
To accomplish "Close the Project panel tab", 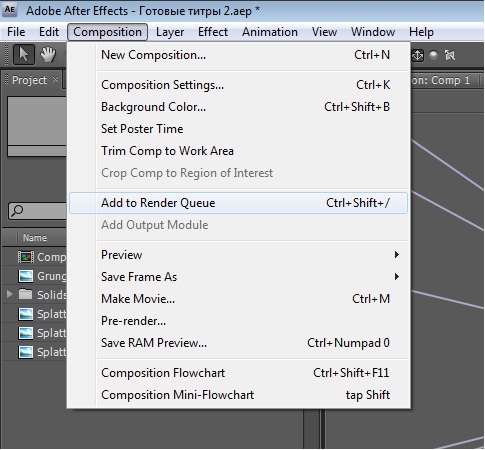I will (55, 80).
